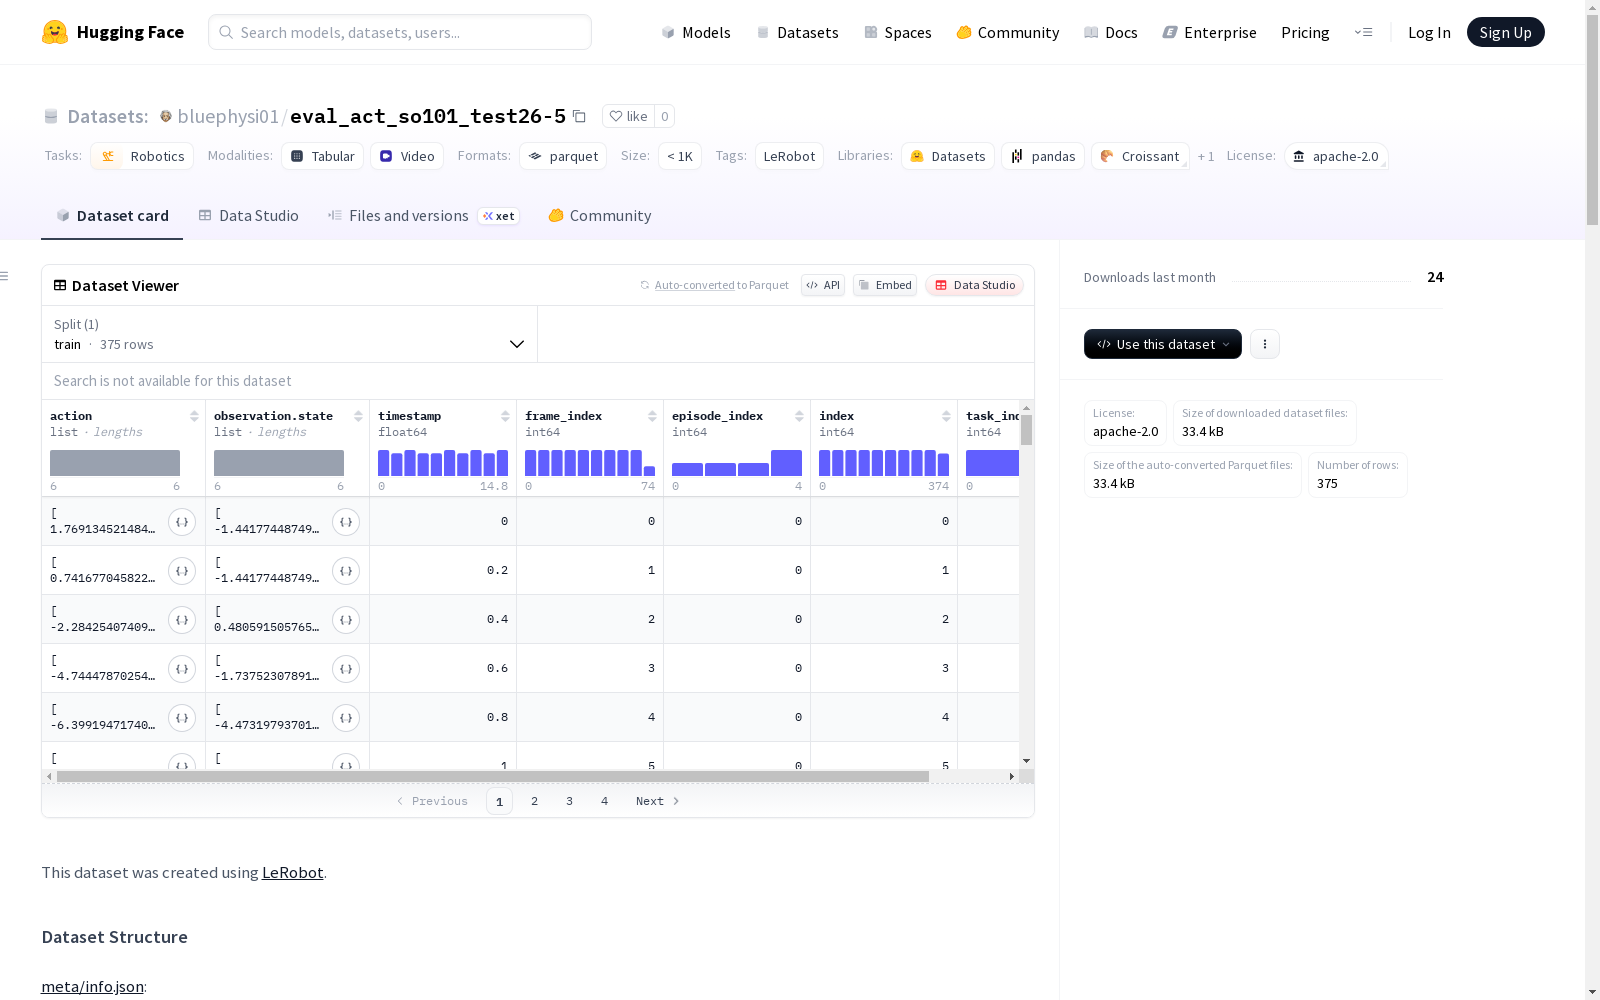Image resolution: width=1600 pixels, height=1000 pixels.
Task: Open the red Data Studio button
Action: click(974, 285)
